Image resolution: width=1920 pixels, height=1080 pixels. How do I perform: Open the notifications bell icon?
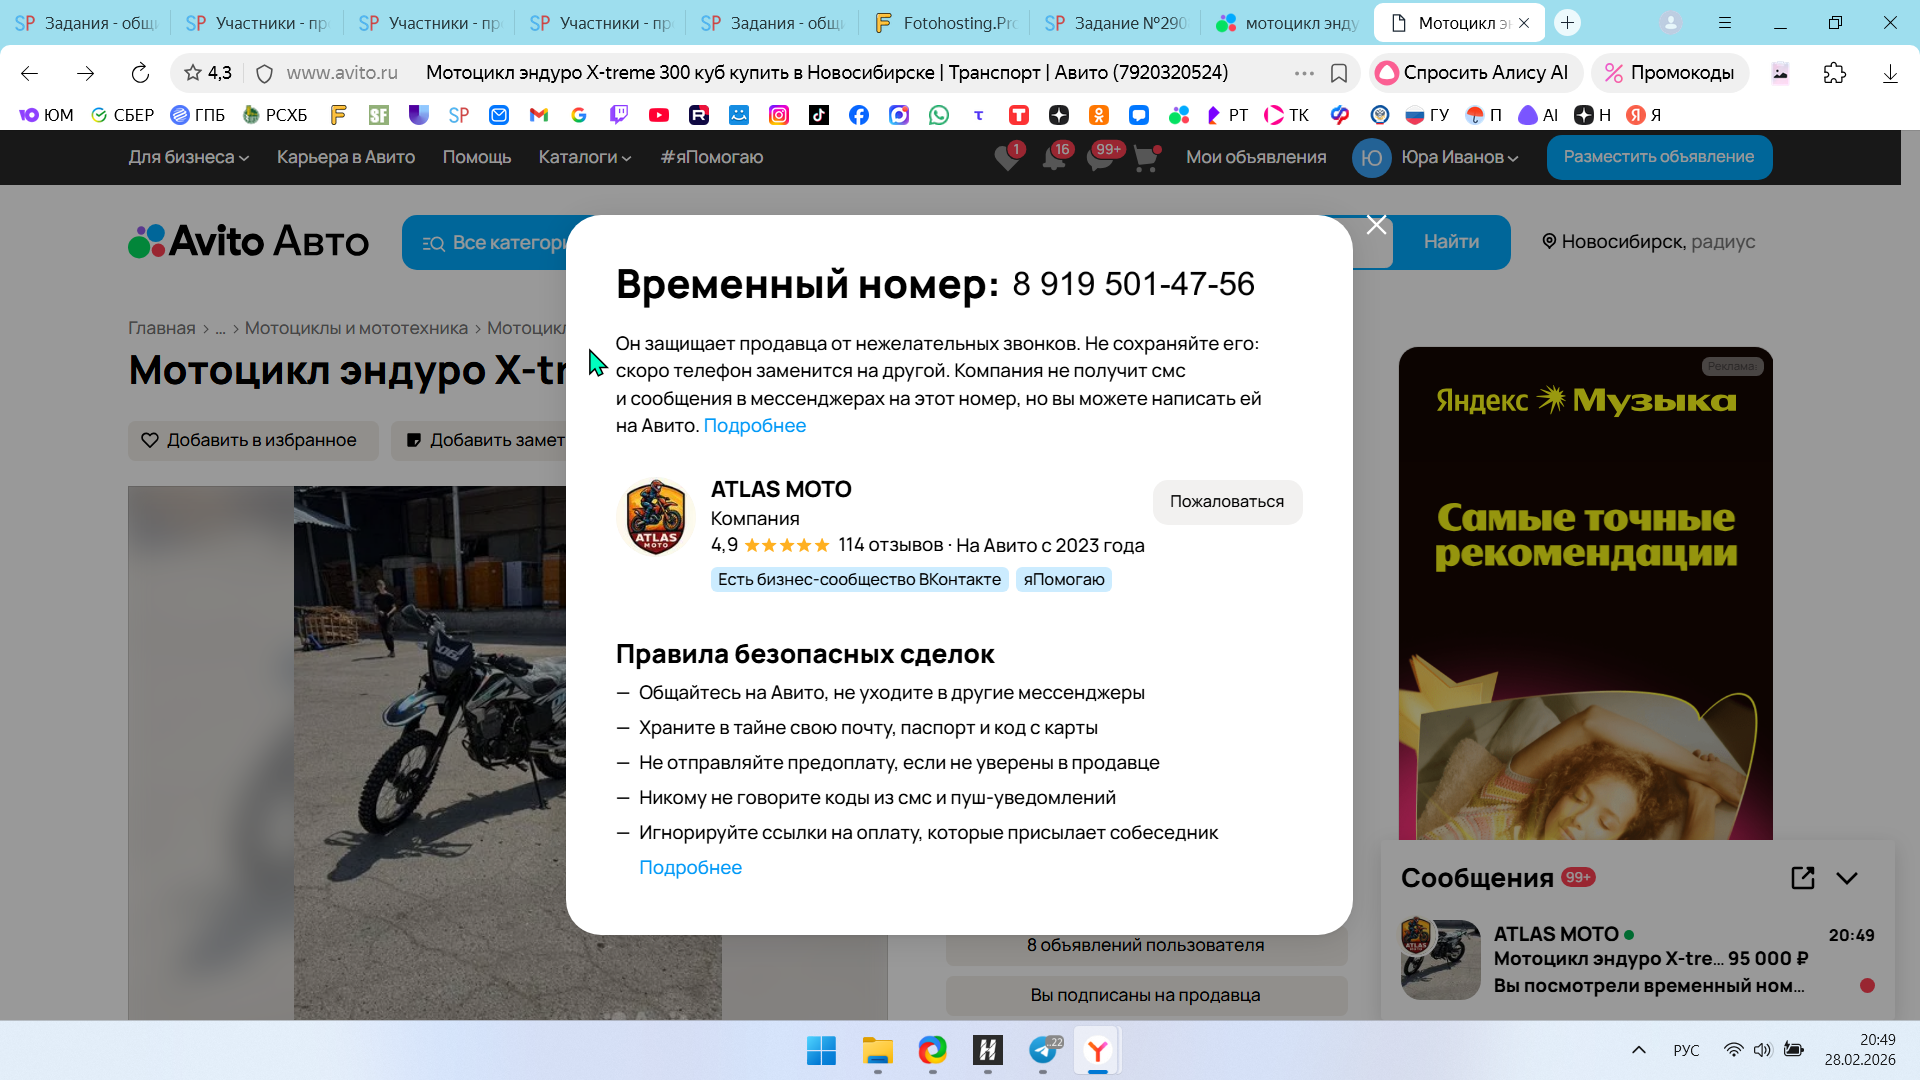[x=1053, y=158]
